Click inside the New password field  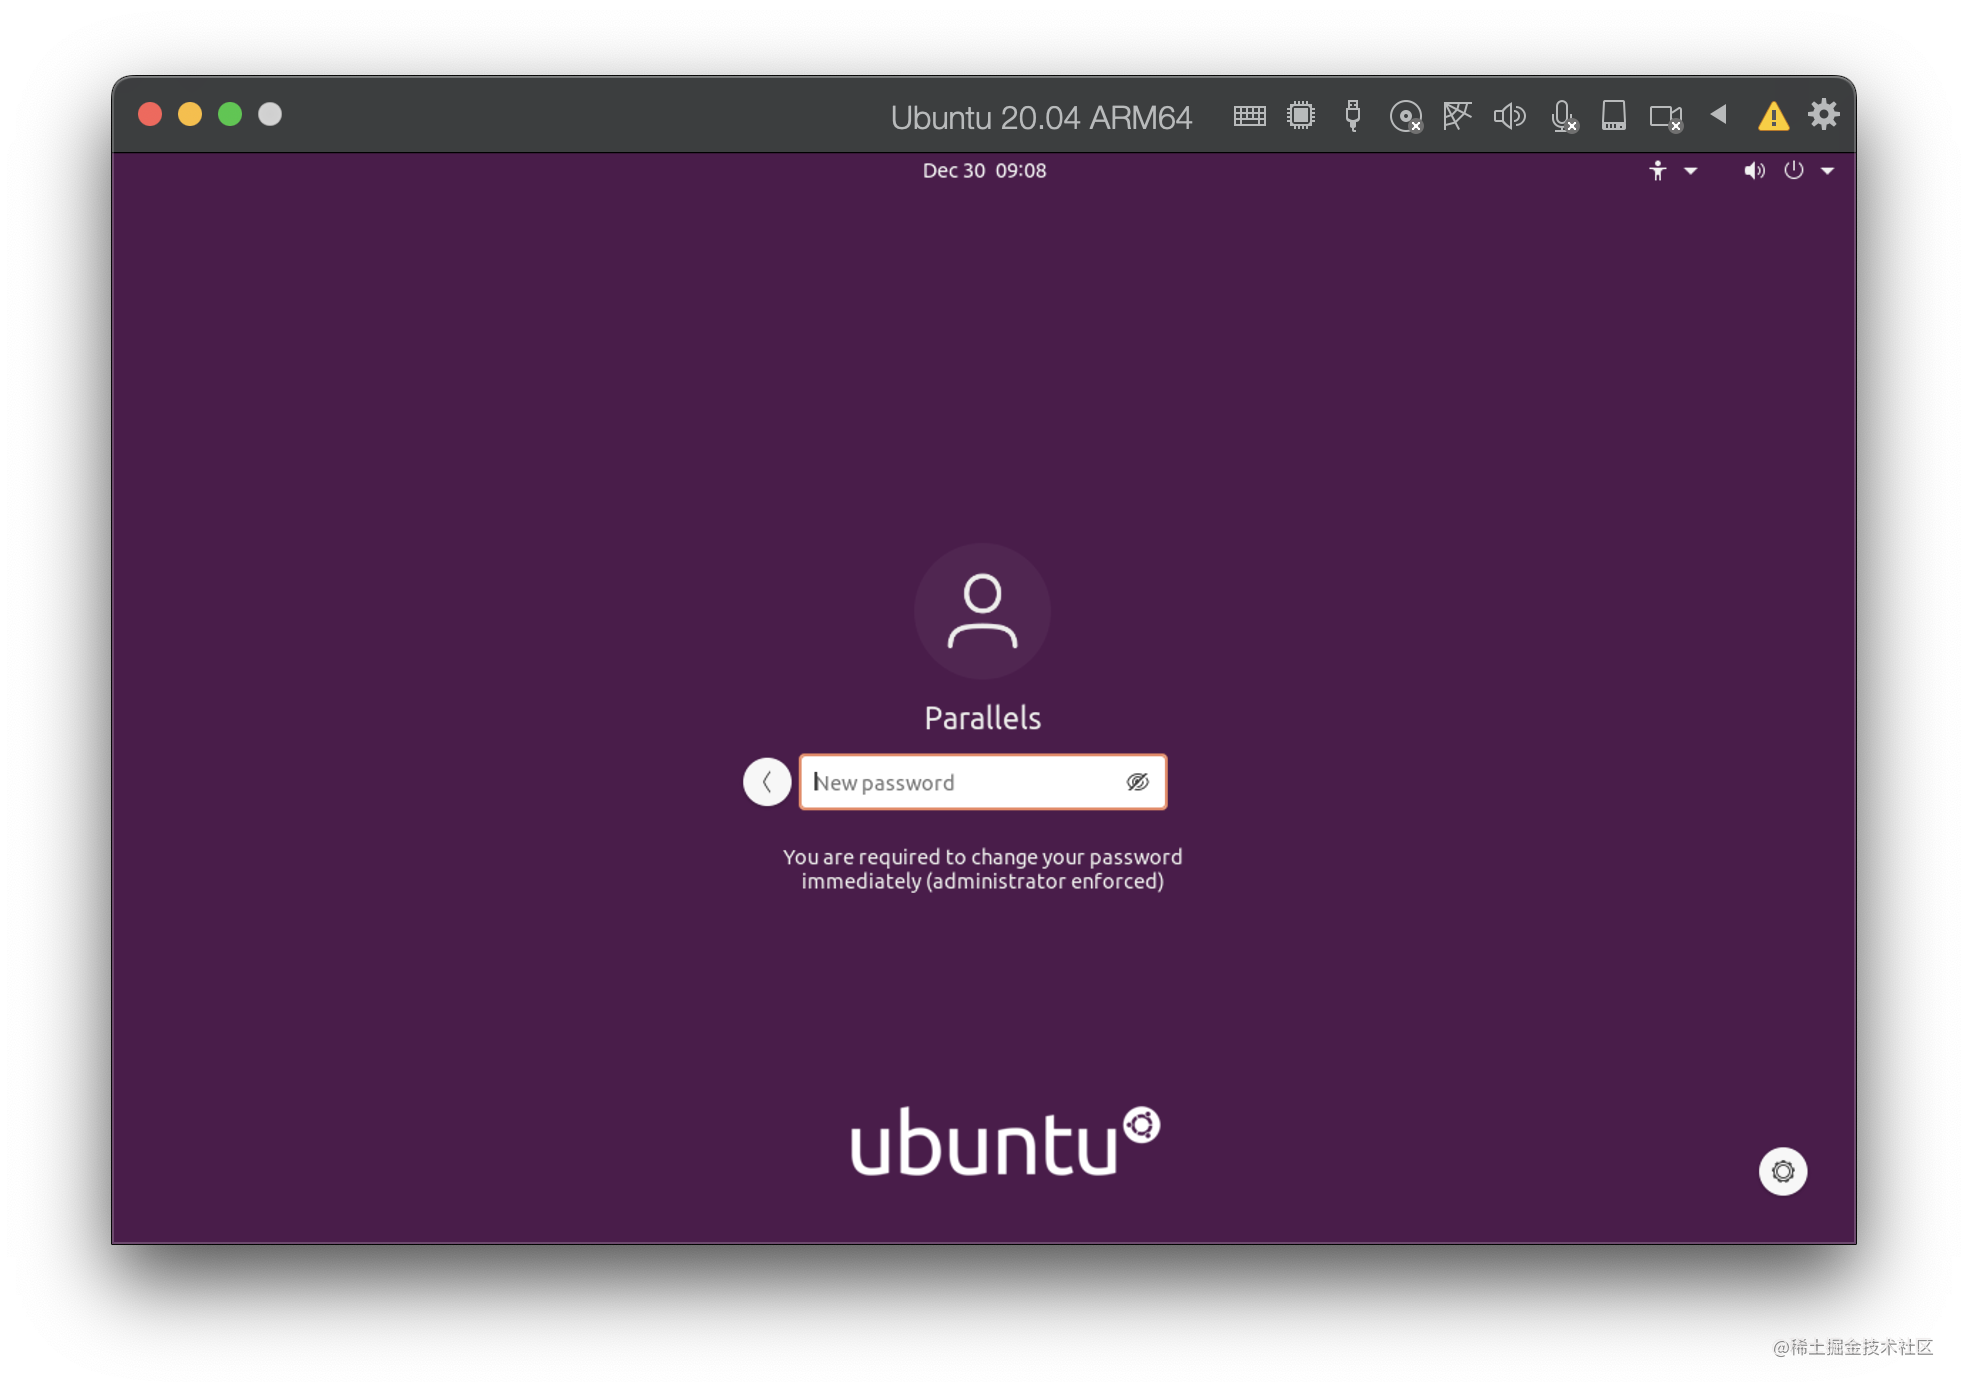click(x=960, y=782)
